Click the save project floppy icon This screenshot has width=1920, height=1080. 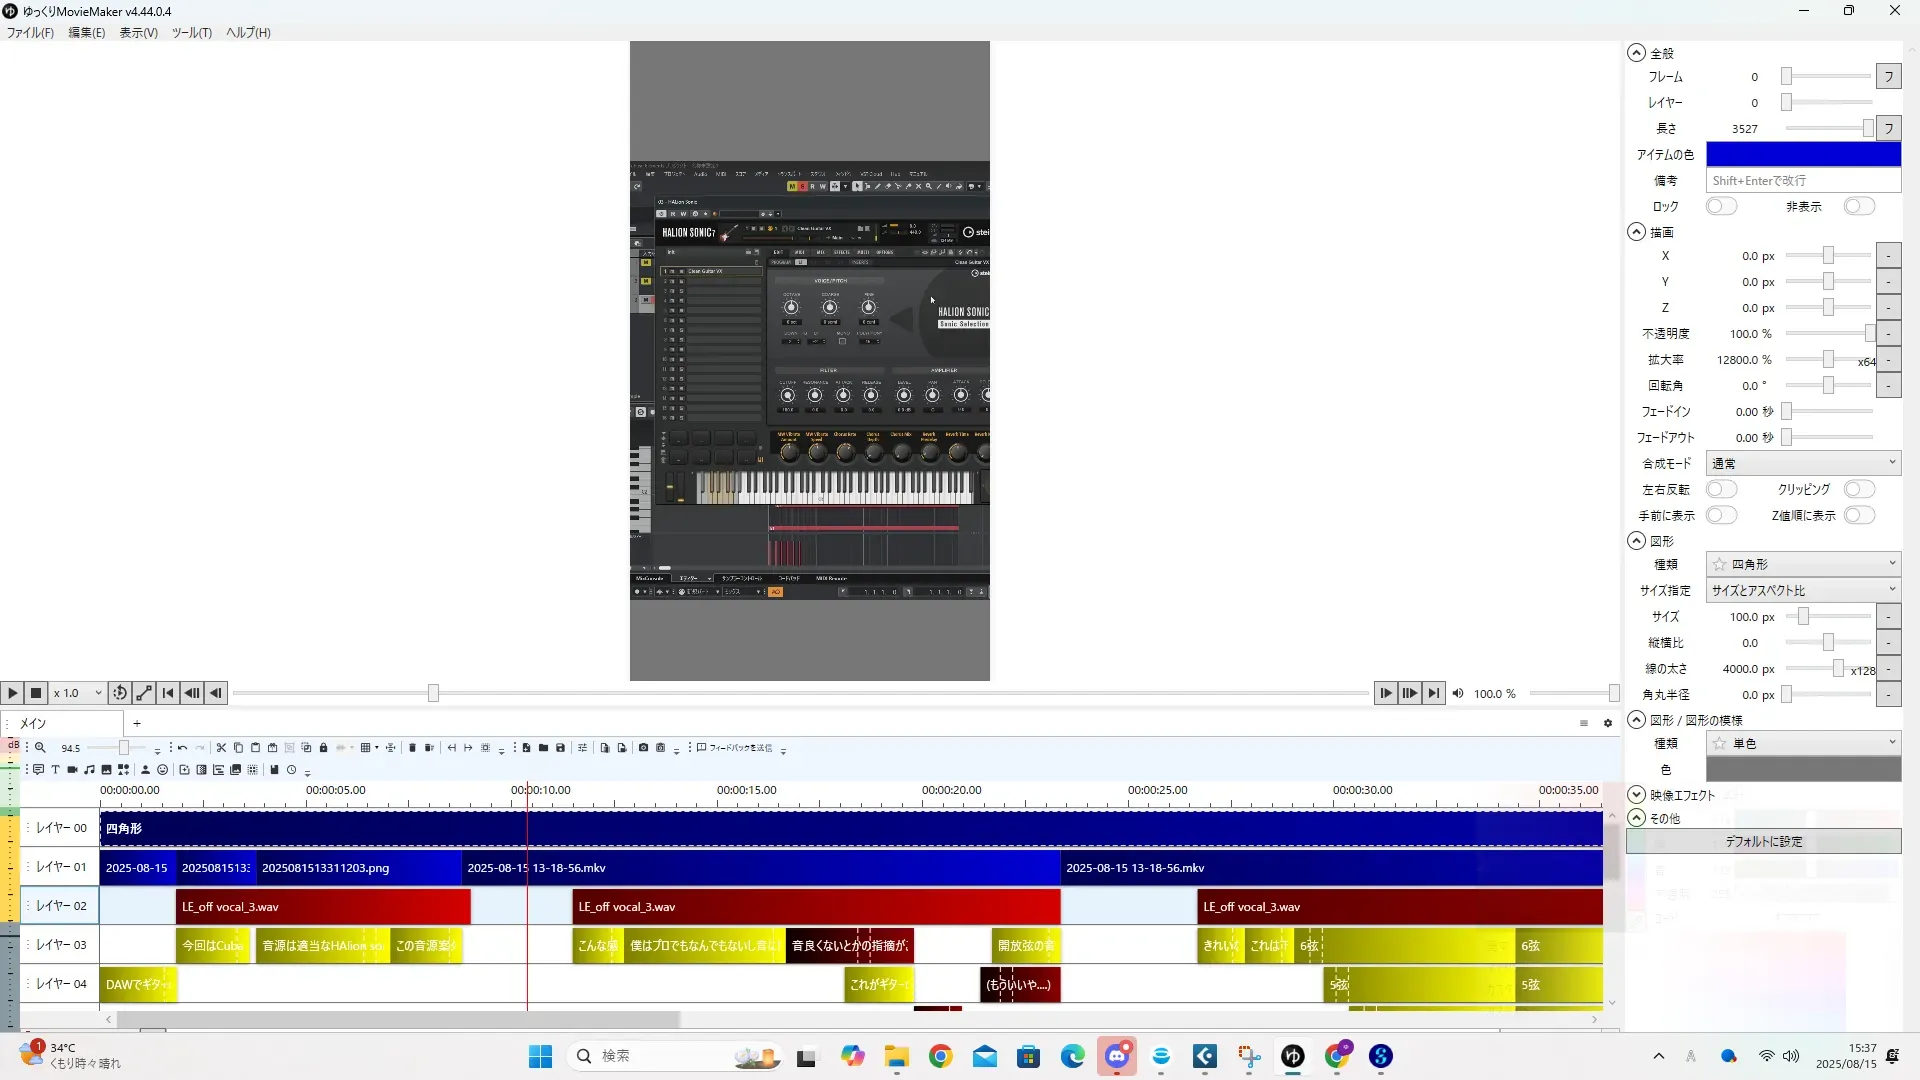coord(560,748)
